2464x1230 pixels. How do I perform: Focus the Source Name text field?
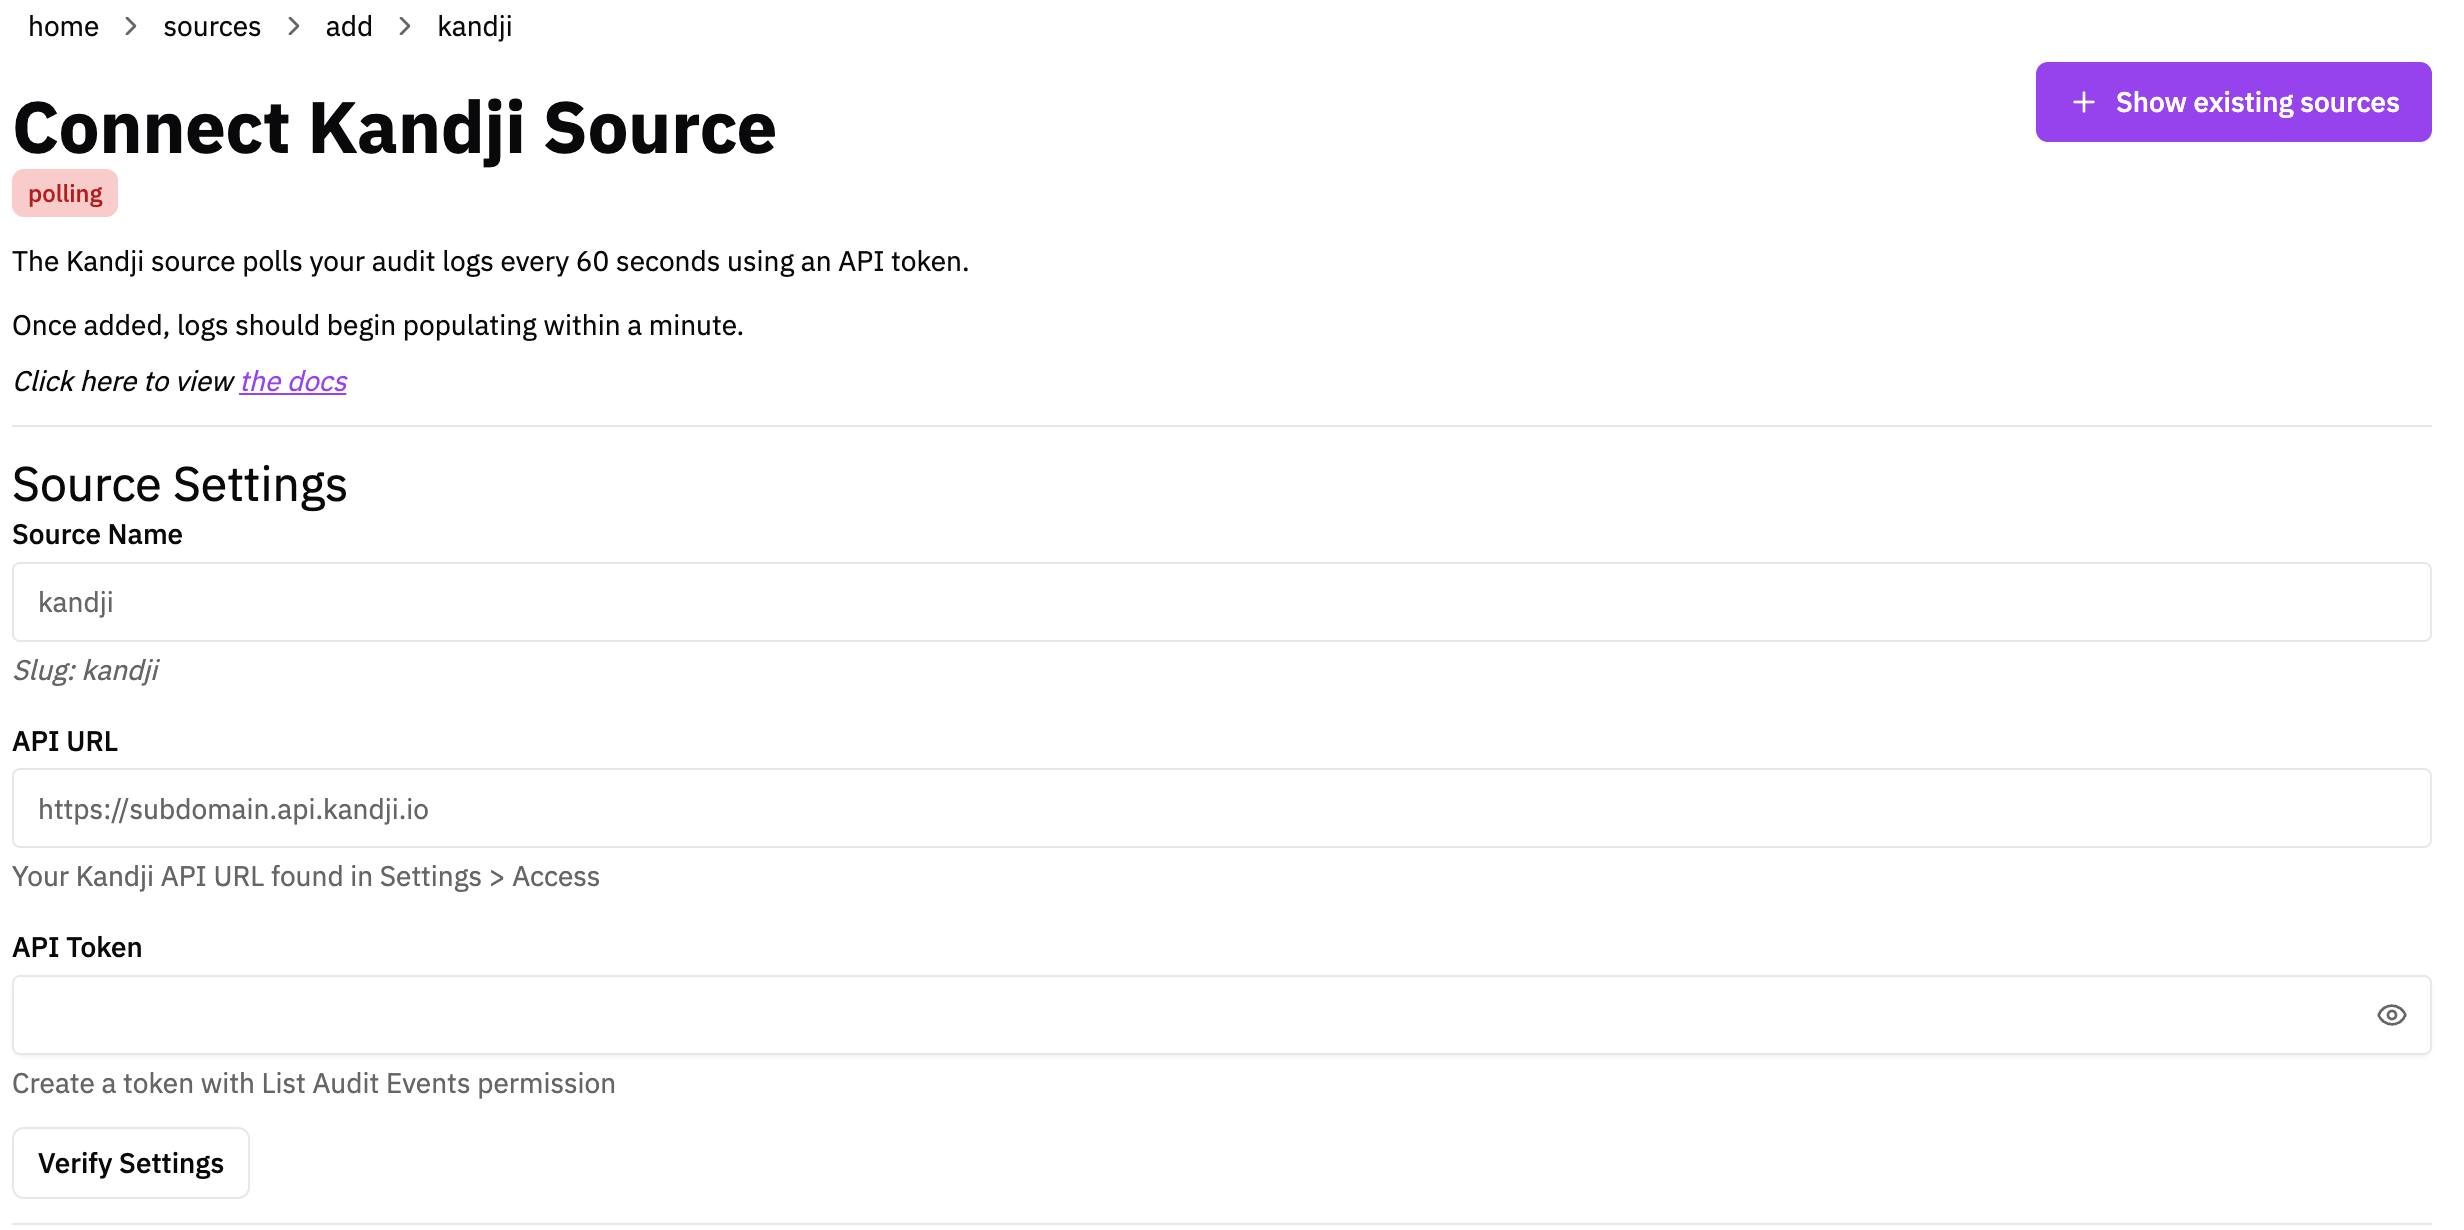click(1220, 602)
